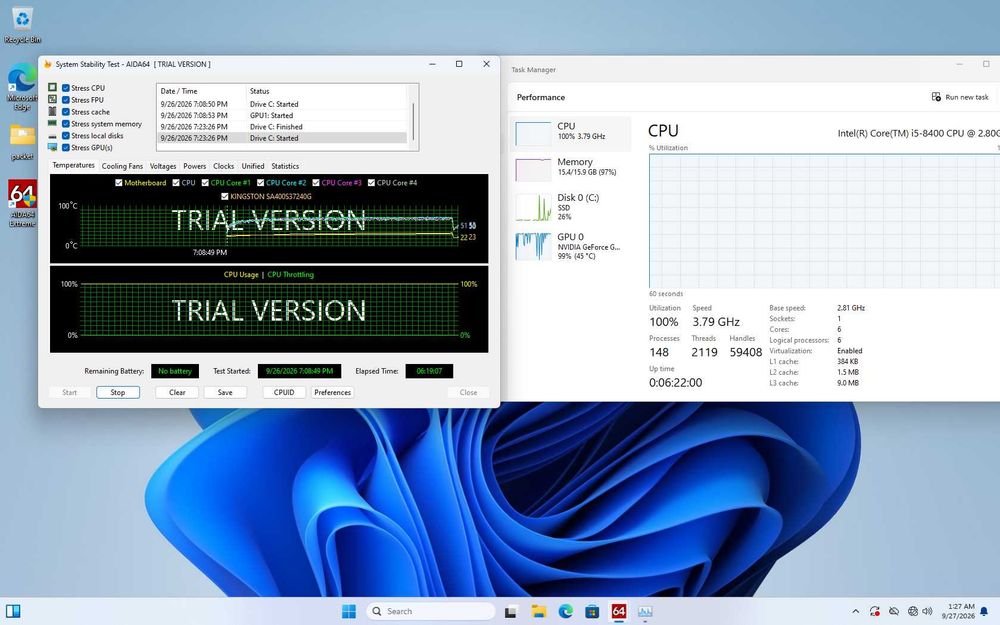Screen dimensions: 1000x625
Task: Uncheck the Stress local disks checkbox
Action: (66, 136)
